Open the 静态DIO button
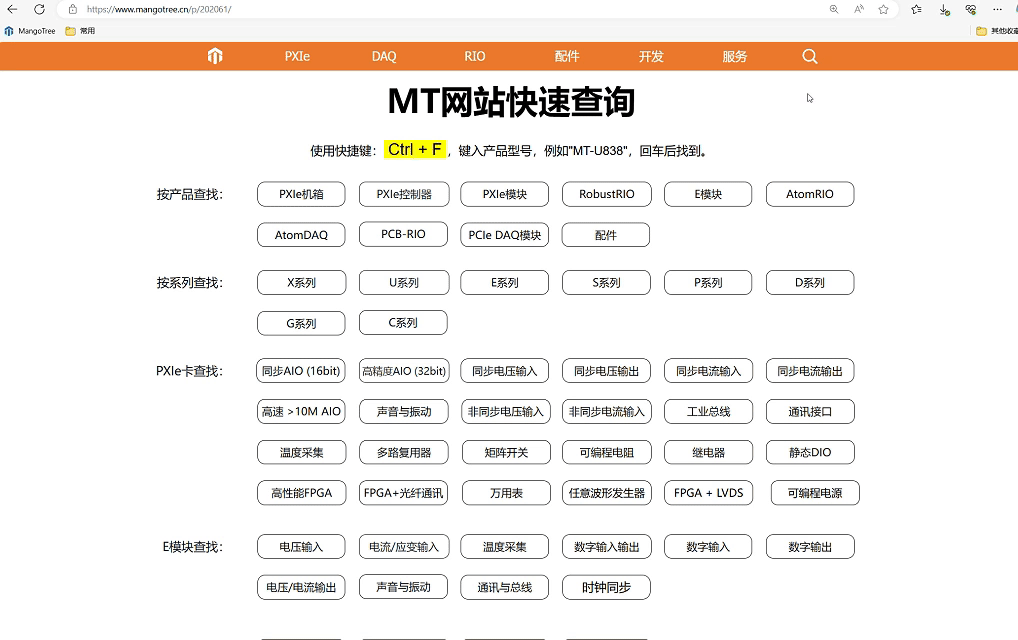Screen dimensions: 1018x640 810,452
